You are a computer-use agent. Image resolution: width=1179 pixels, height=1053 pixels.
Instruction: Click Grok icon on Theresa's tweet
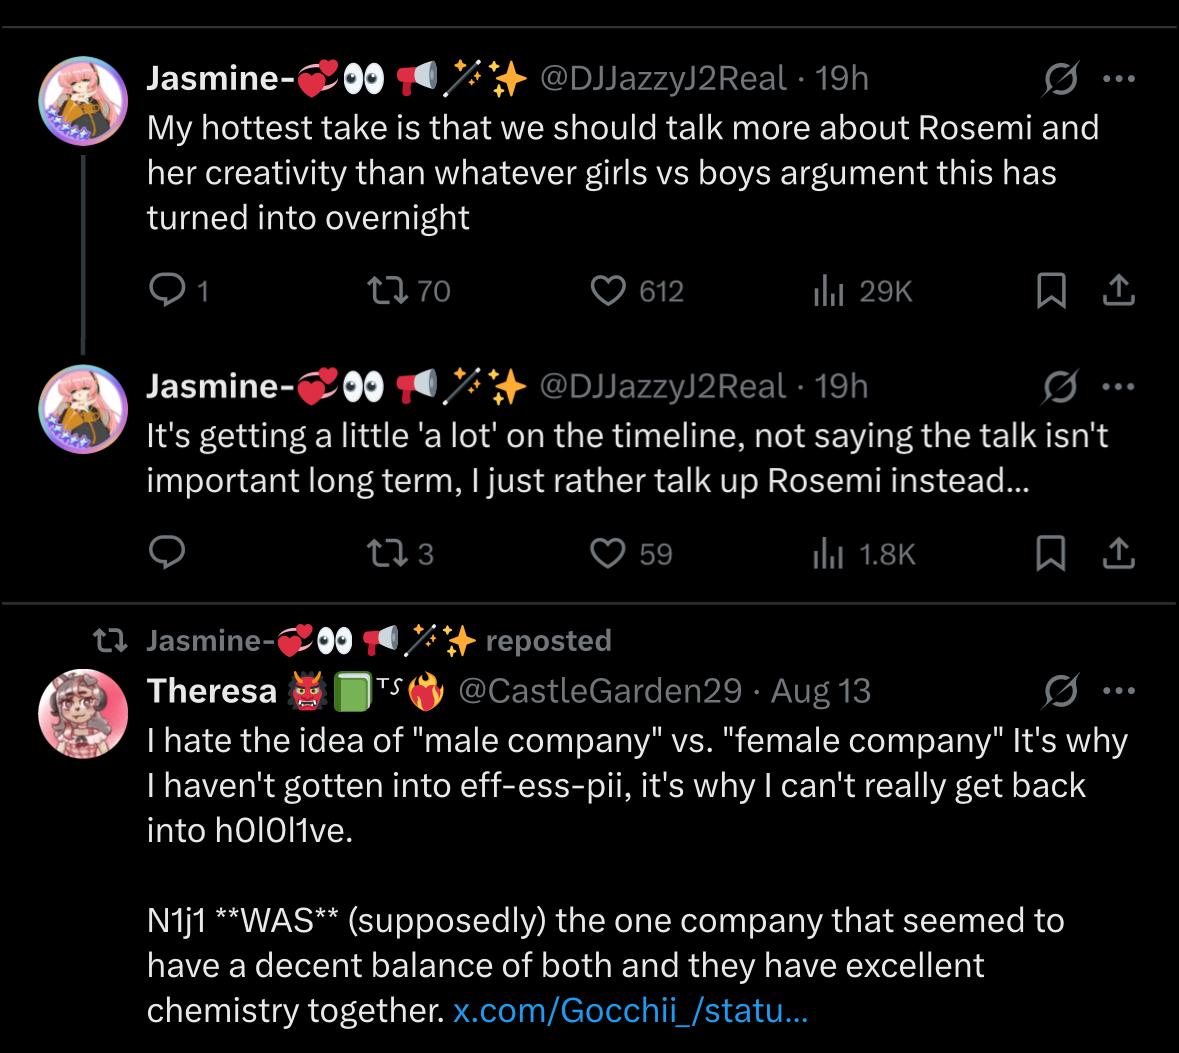coord(1060,691)
